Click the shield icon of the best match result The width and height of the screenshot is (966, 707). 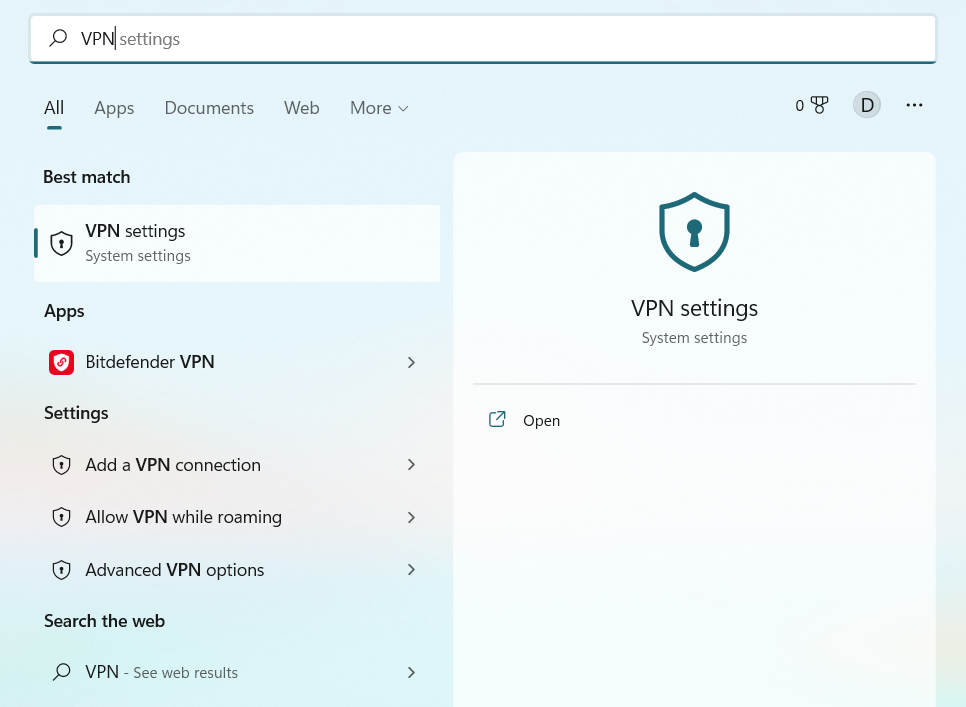(x=61, y=243)
